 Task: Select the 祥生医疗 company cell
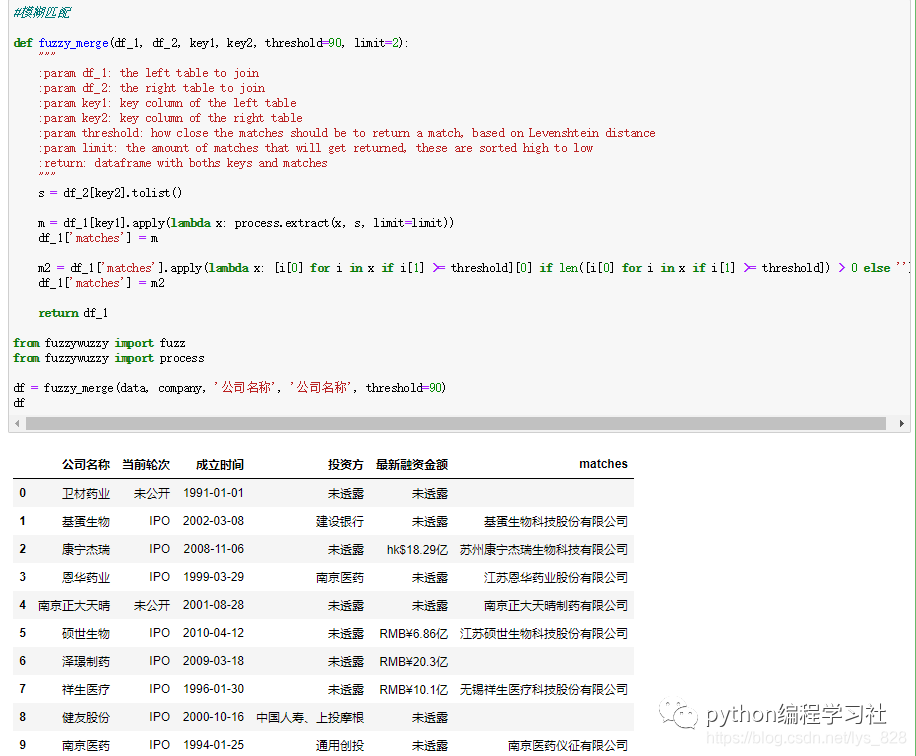[86, 689]
